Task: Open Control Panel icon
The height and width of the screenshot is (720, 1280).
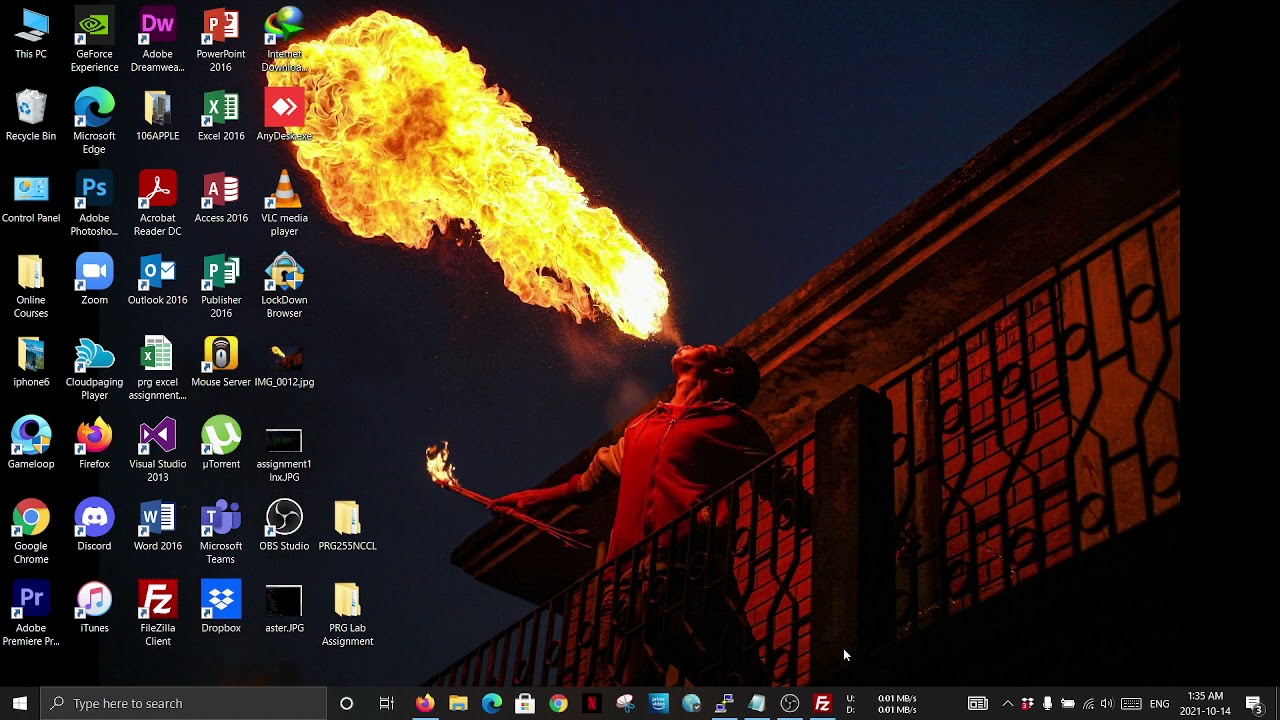Action: click(31, 198)
